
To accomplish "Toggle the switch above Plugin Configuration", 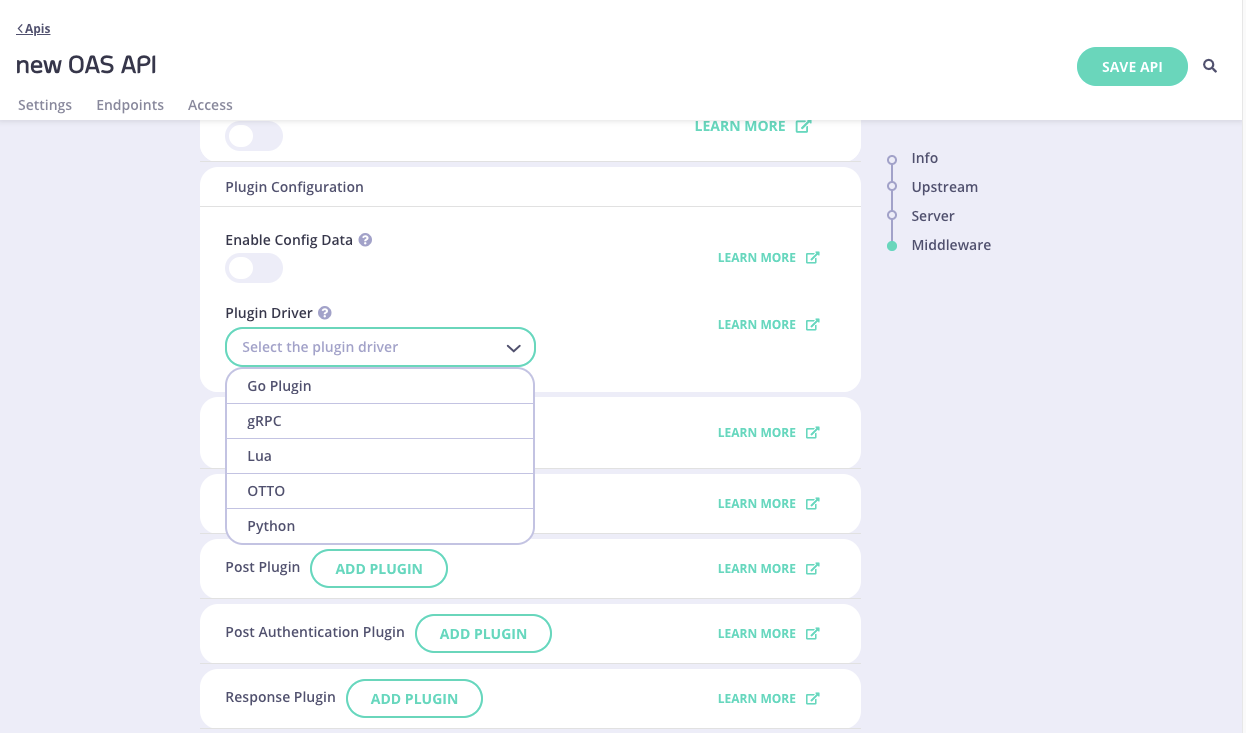I will [253, 136].
